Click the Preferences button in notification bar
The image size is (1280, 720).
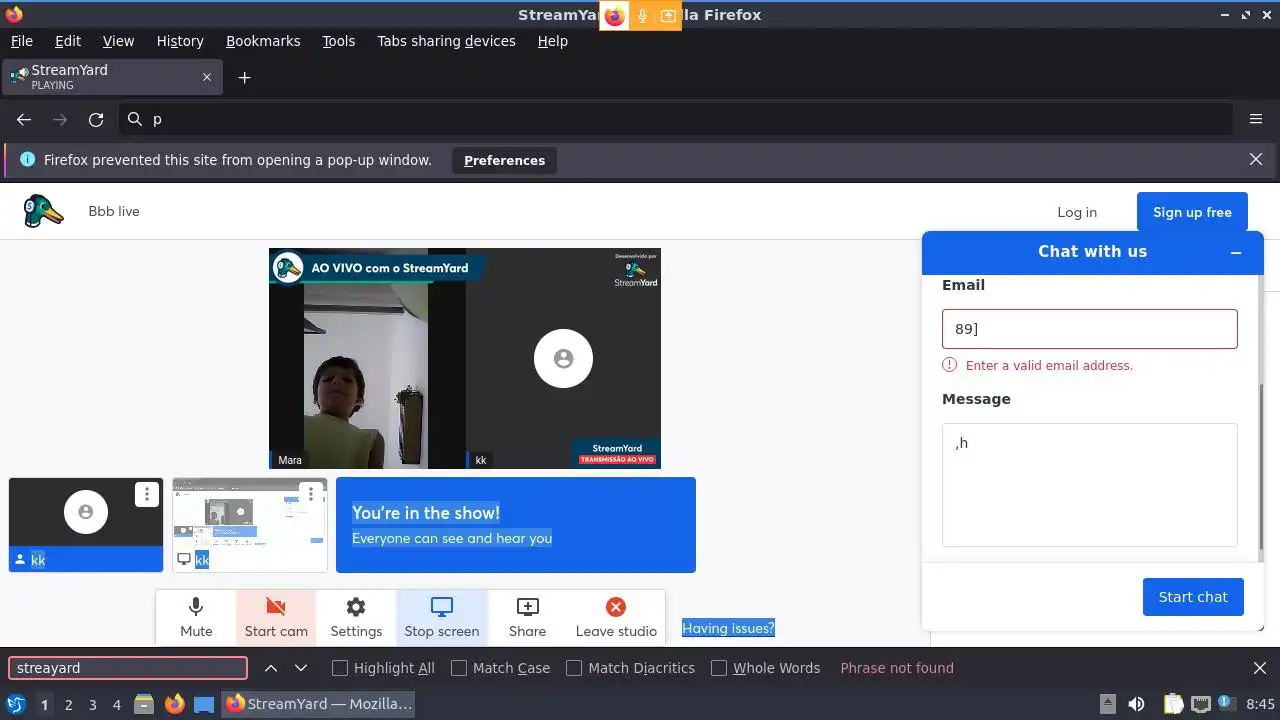coord(504,160)
